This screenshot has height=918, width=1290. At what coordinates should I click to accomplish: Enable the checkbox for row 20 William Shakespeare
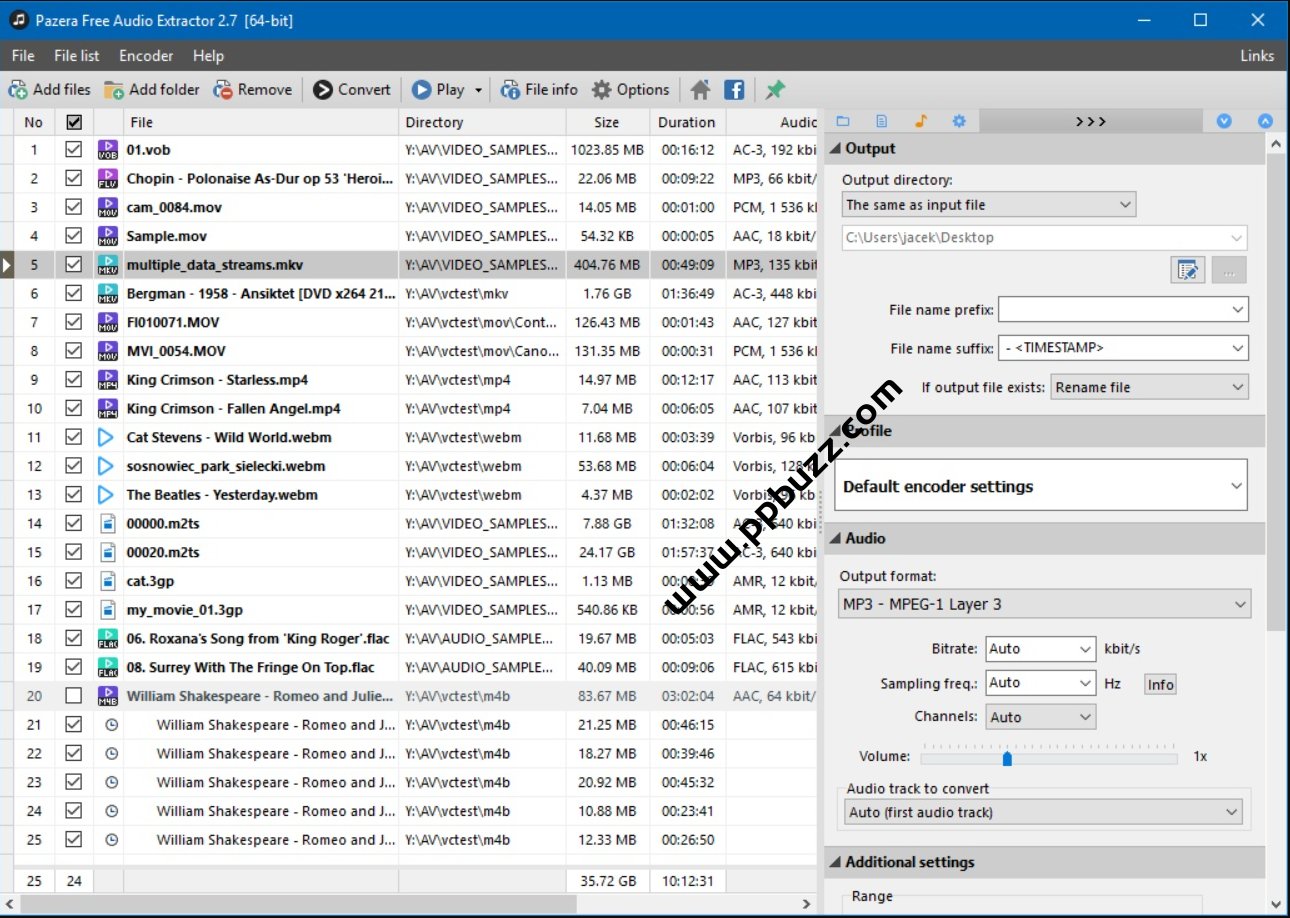tap(73, 696)
